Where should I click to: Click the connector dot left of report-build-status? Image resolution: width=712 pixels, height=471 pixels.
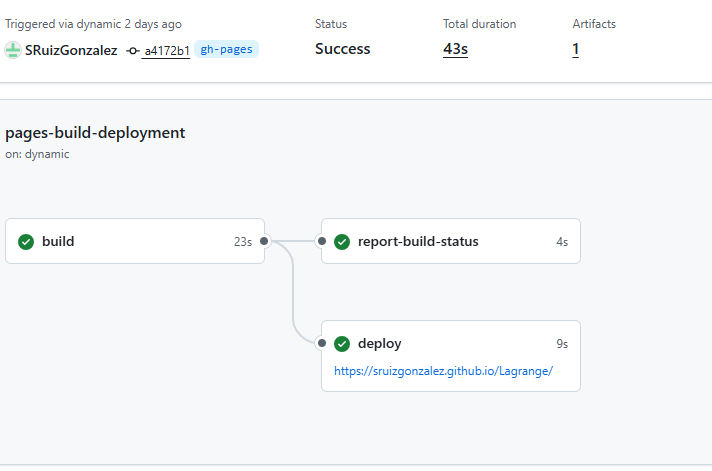[x=321, y=241]
